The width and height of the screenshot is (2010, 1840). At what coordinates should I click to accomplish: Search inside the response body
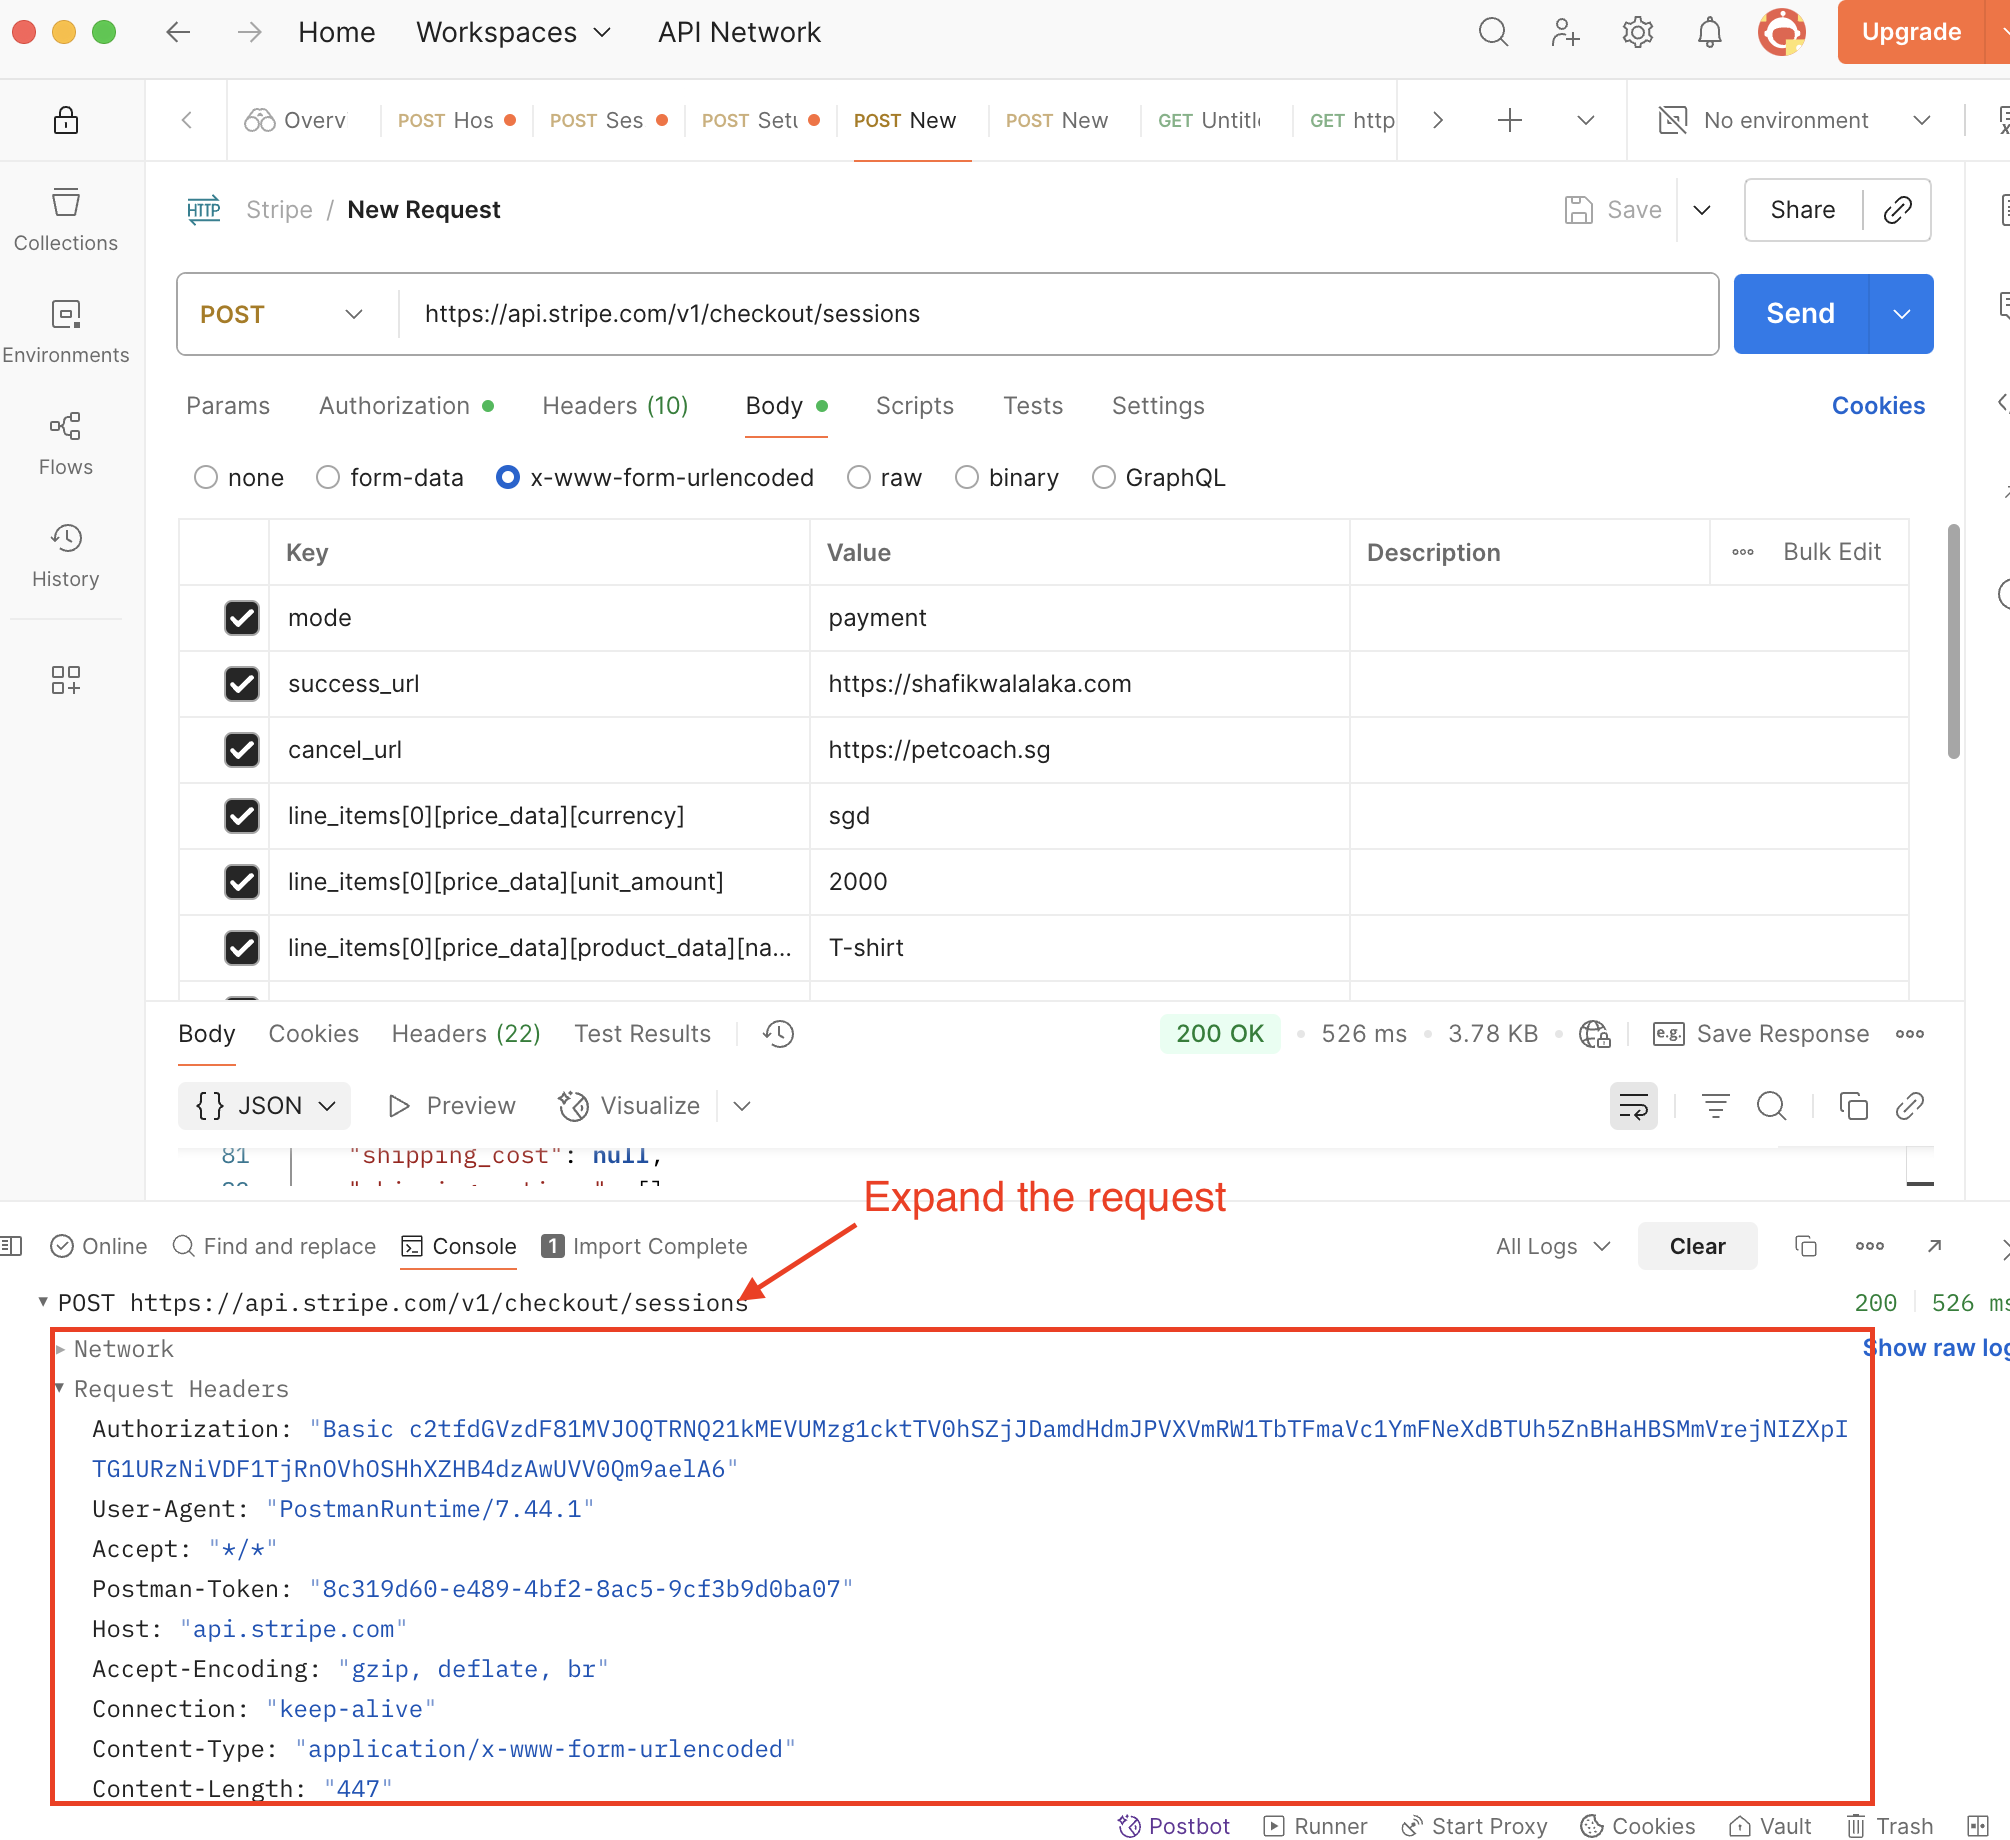1772,1106
